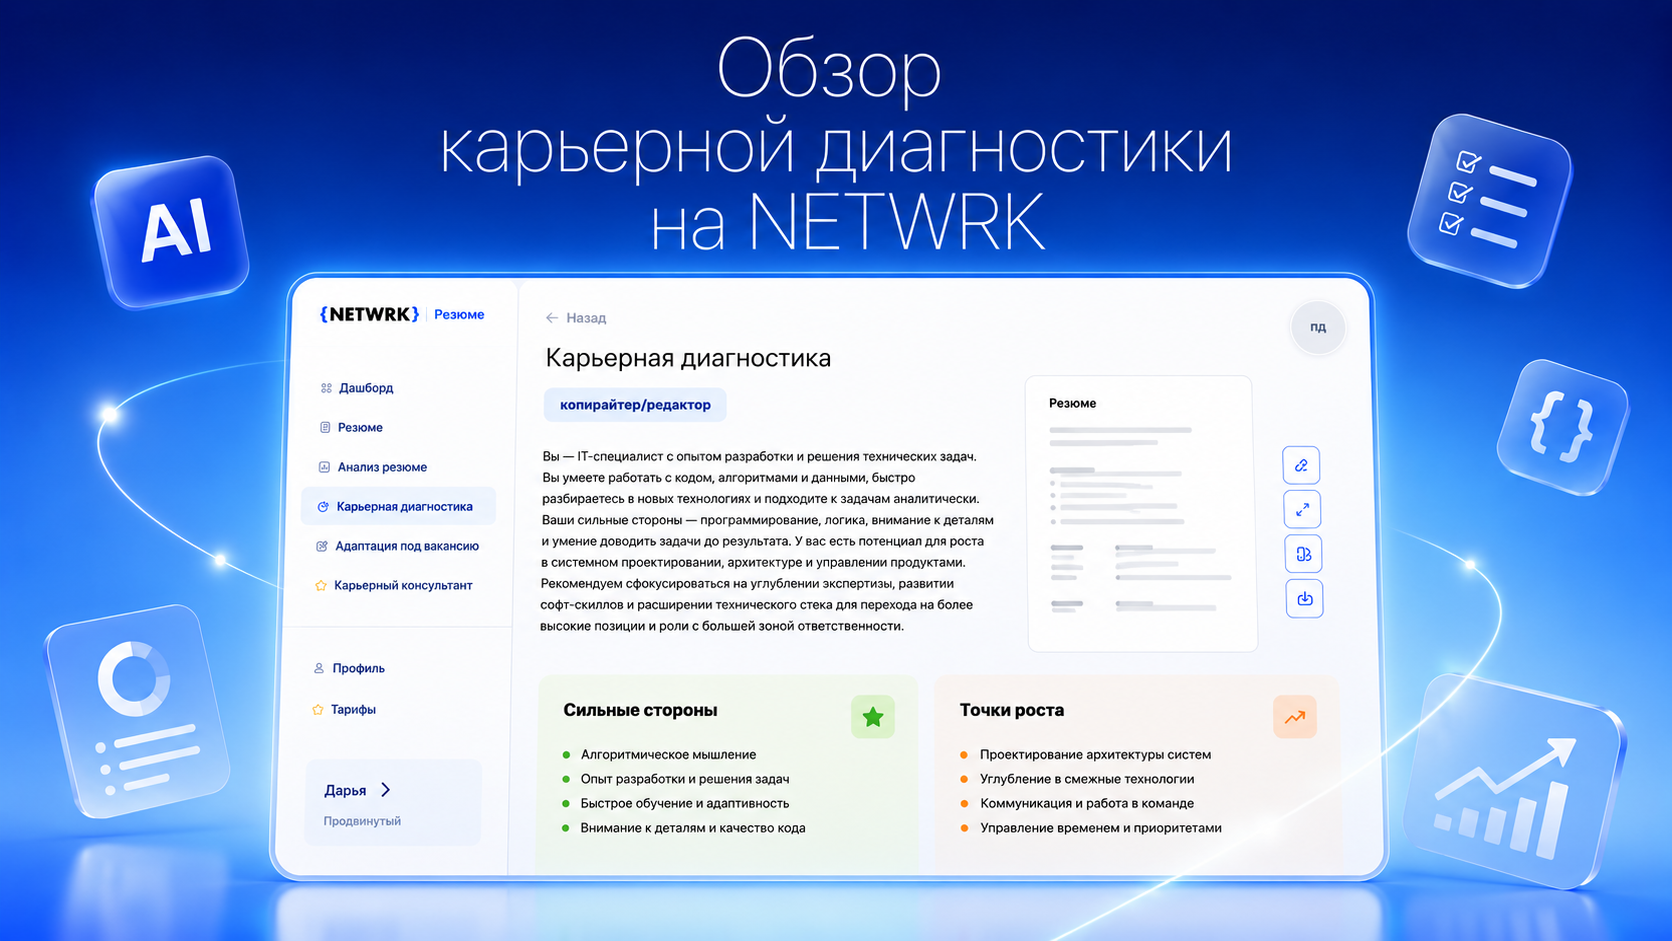Click the star icon beside Карьерный консультант
Image resolution: width=1672 pixels, height=941 pixels.
click(x=321, y=585)
